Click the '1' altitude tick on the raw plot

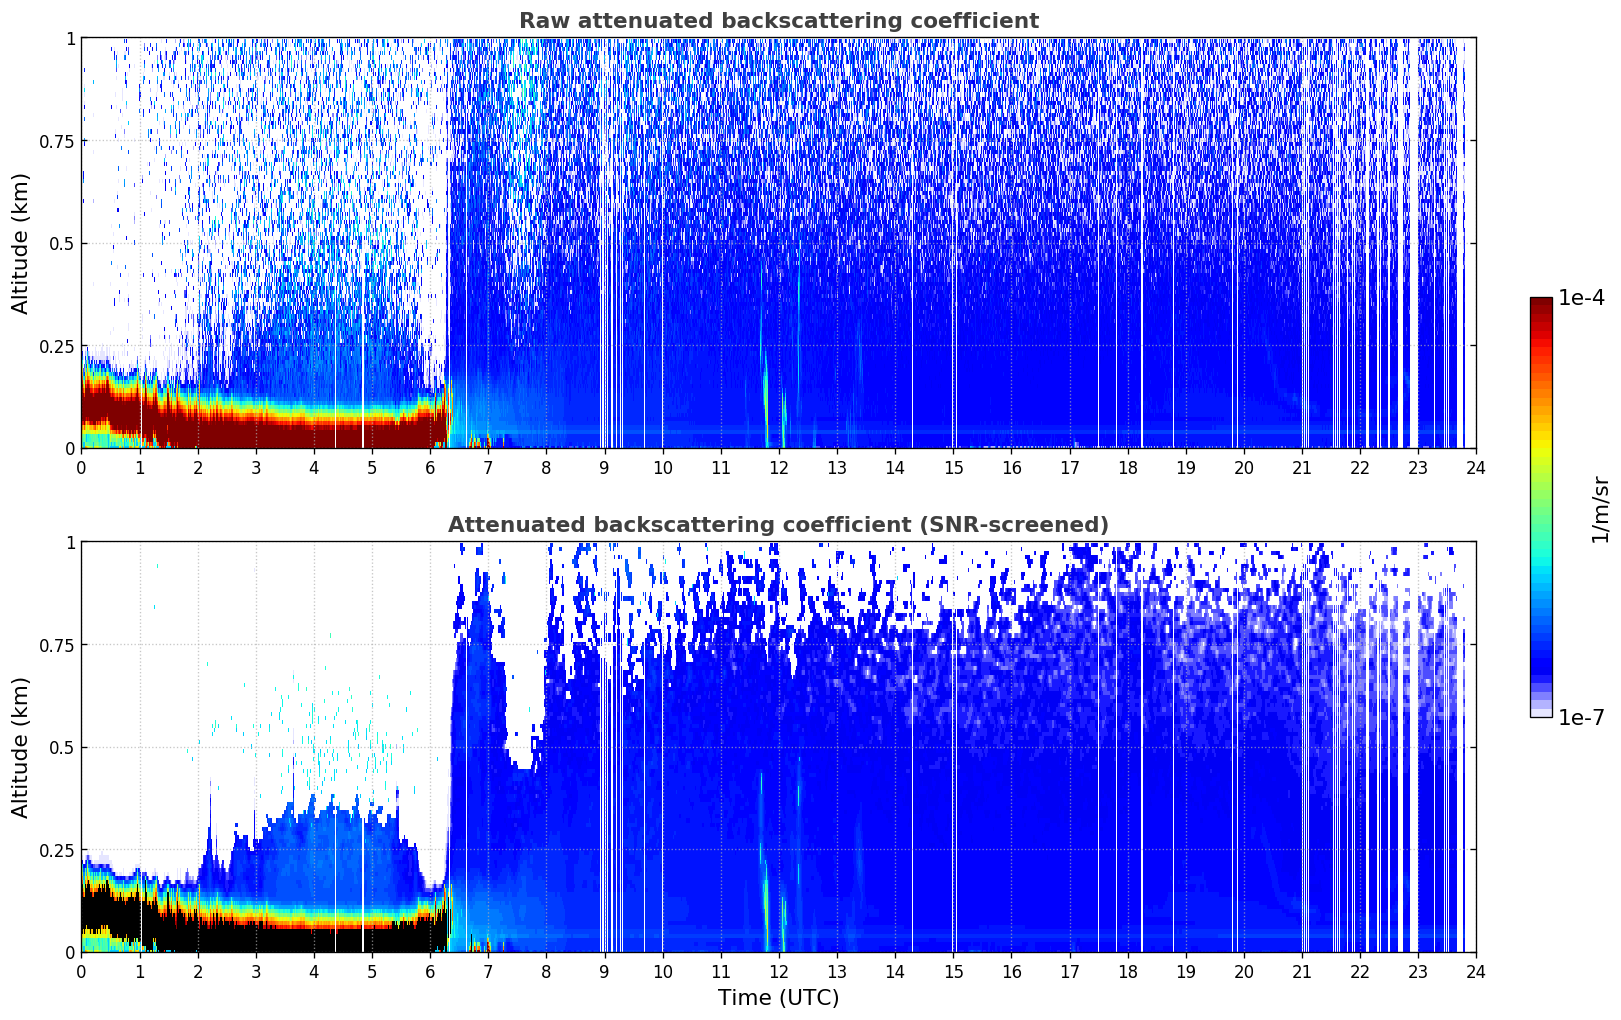[70, 39]
